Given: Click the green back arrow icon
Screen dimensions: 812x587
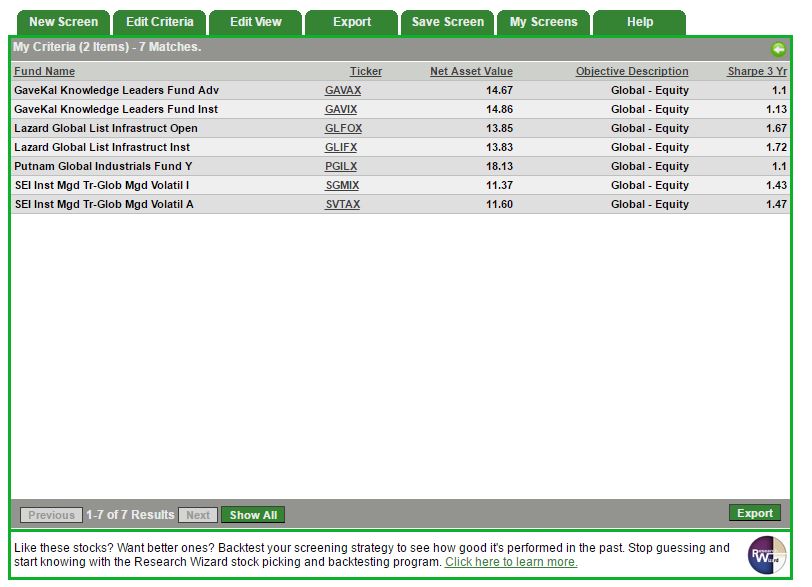Looking at the screenshot, I should 778,49.
